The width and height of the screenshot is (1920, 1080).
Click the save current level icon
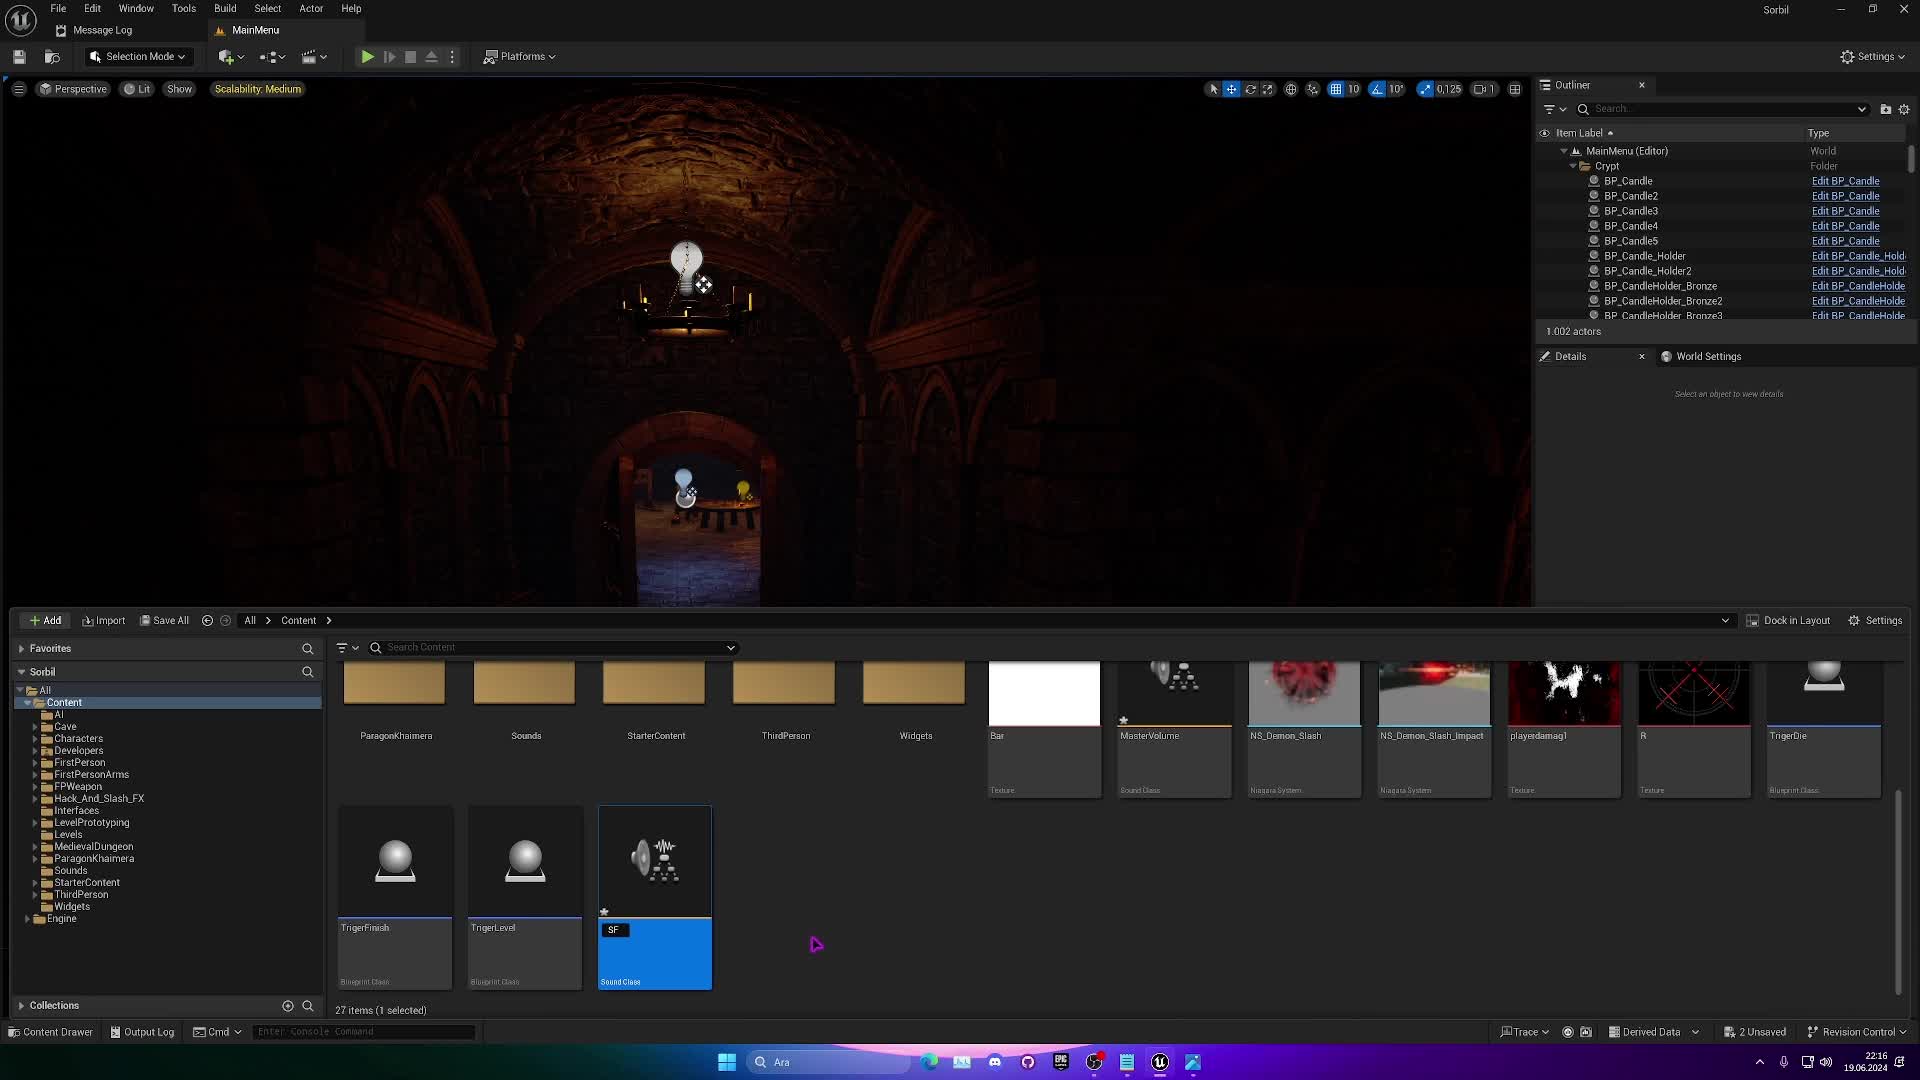point(19,57)
